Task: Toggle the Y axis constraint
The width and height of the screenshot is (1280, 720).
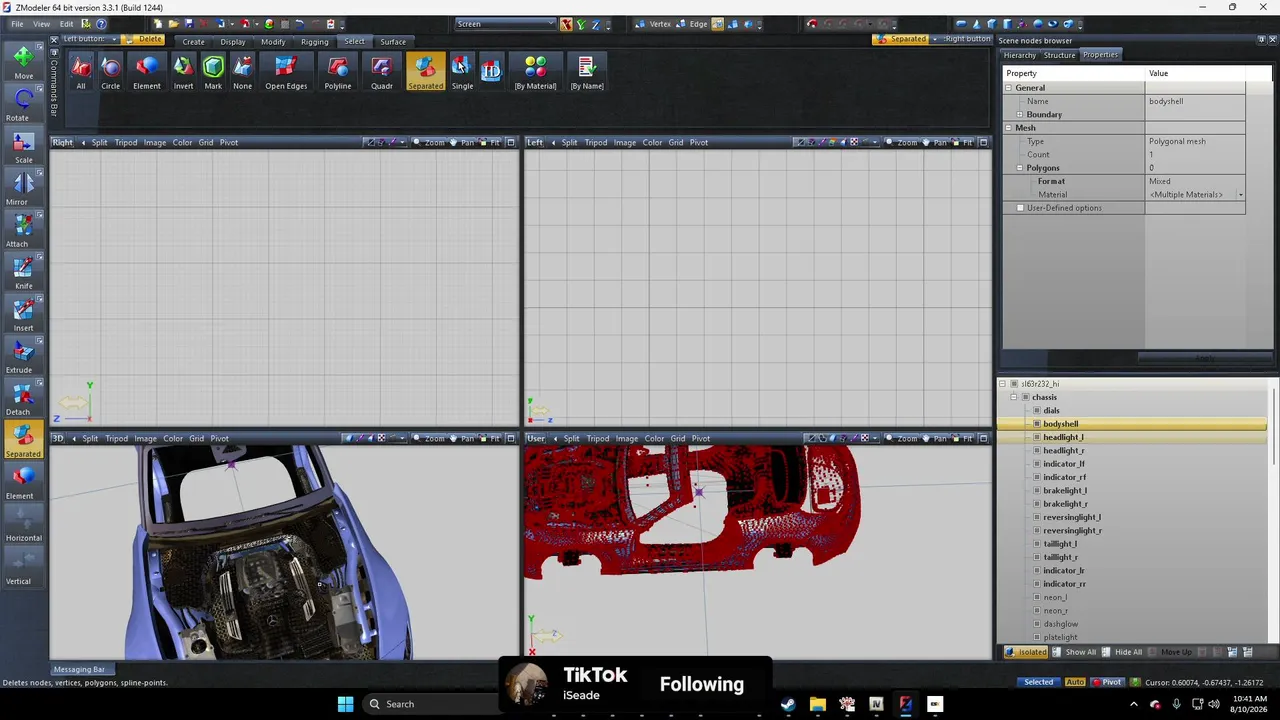Action: pyautogui.click(x=580, y=24)
